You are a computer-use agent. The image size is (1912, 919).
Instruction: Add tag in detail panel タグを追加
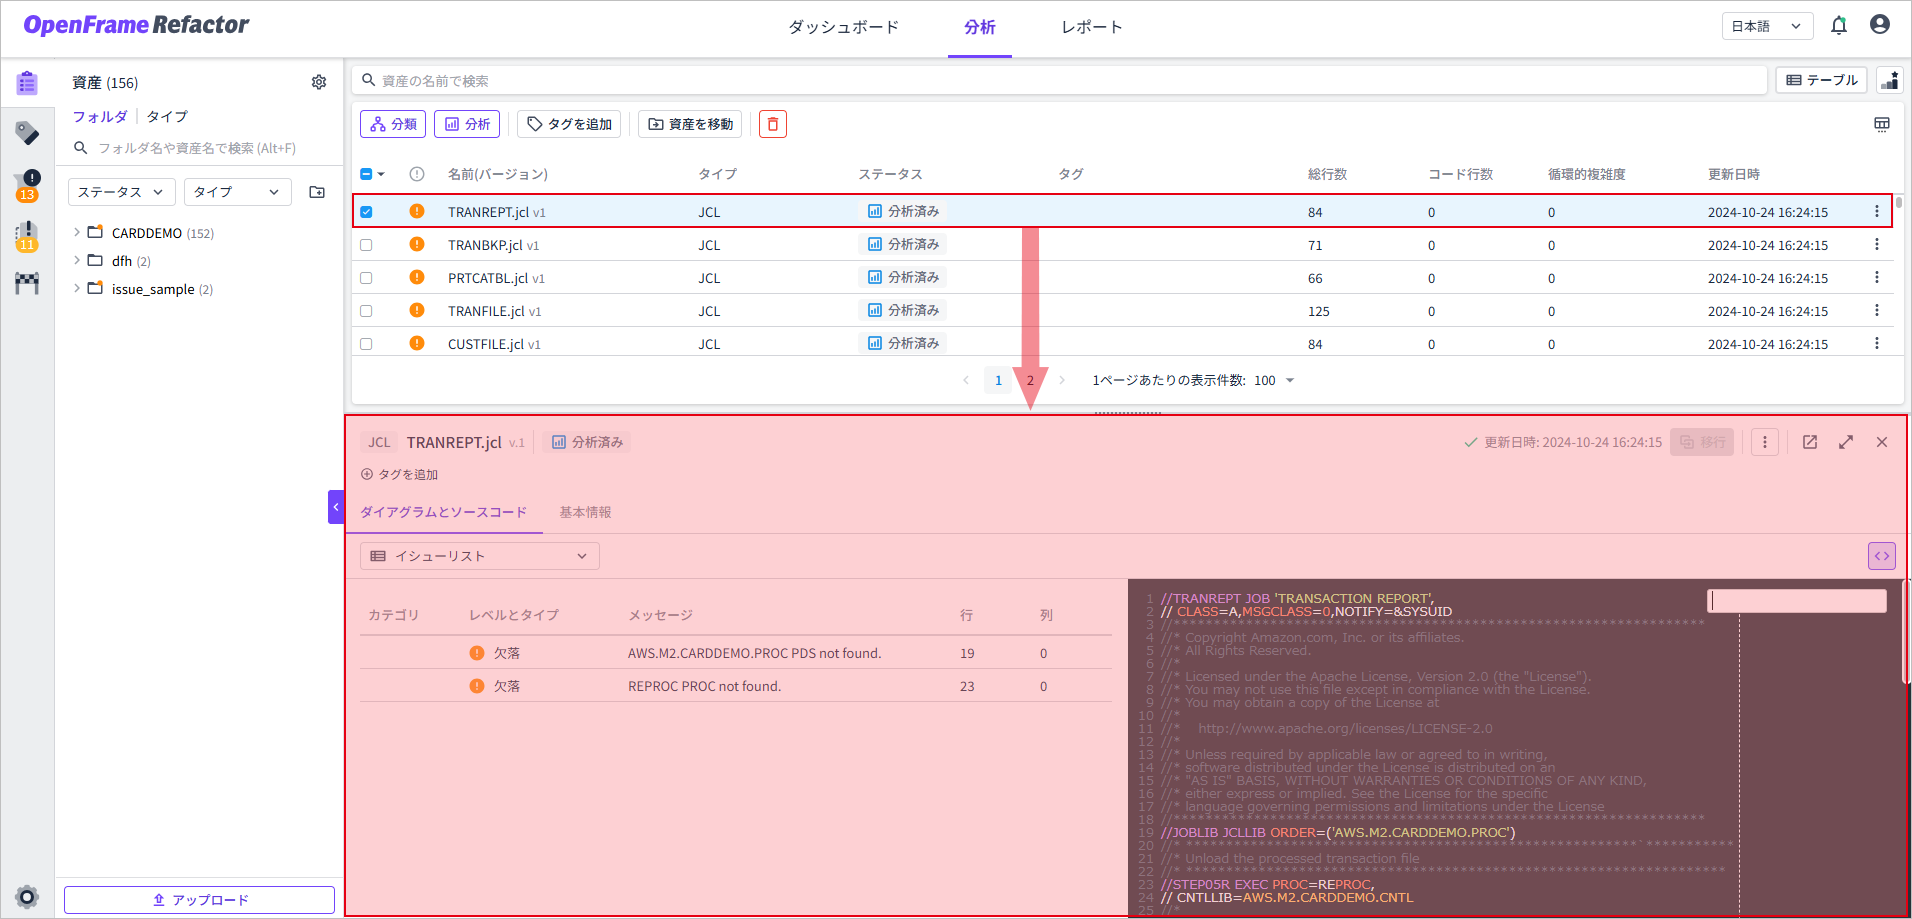click(399, 474)
